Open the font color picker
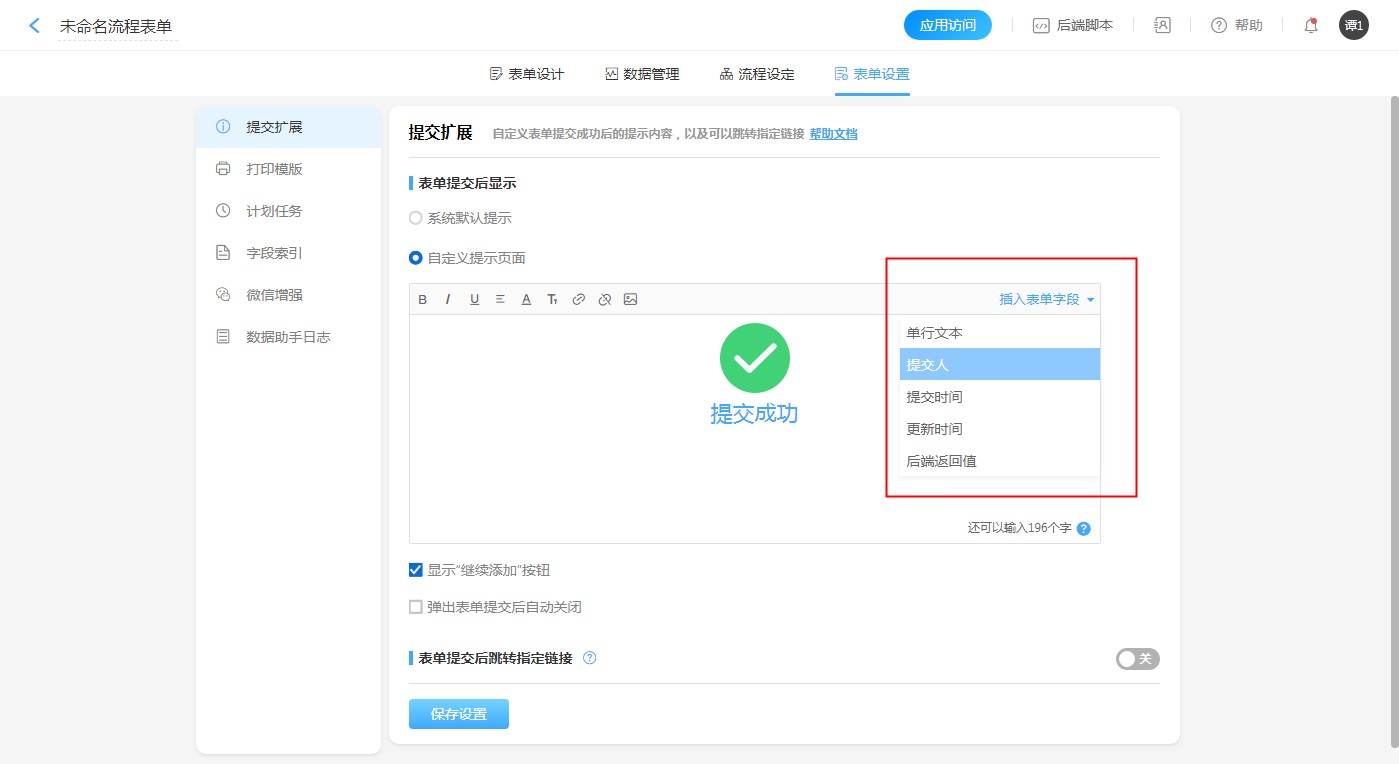The height and width of the screenshot is (764, 1399). (526, 300)
